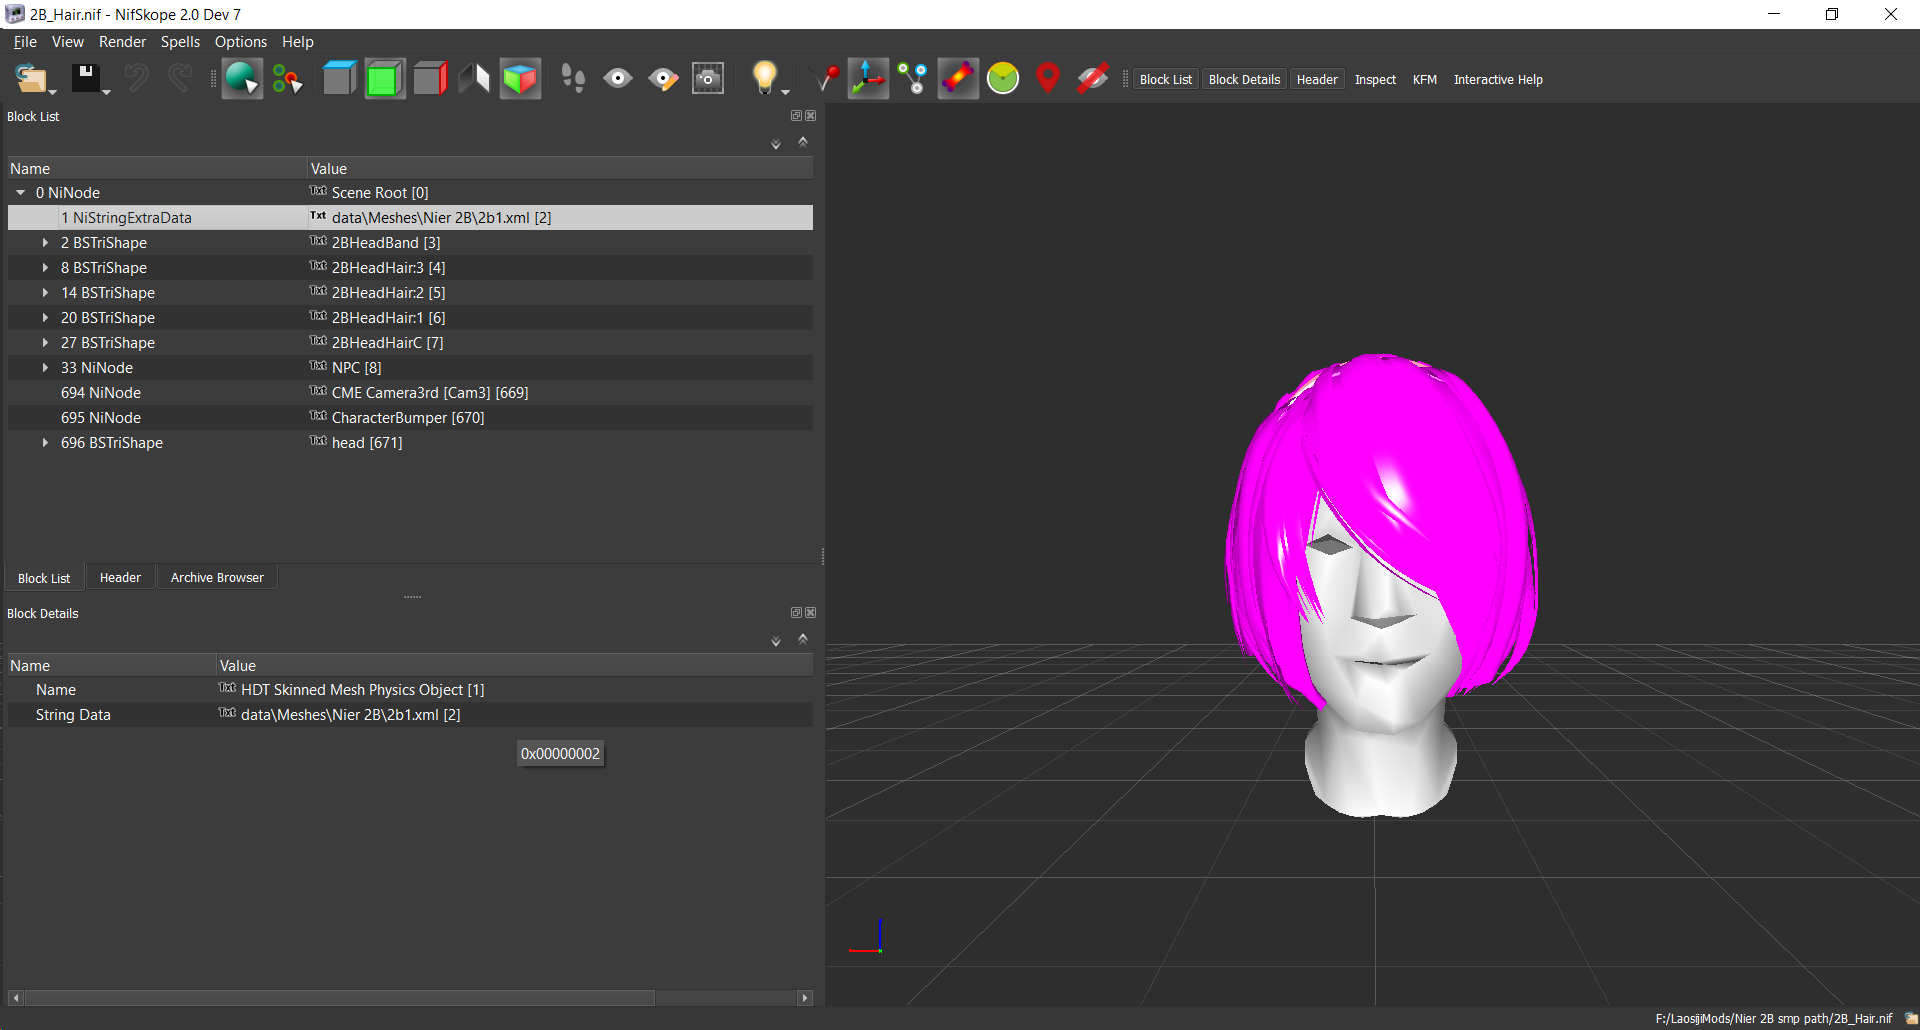1920x1030 pixels.
Task: Toggle show hidden crossed-eye icon
Action: (x=1092, y=78)
